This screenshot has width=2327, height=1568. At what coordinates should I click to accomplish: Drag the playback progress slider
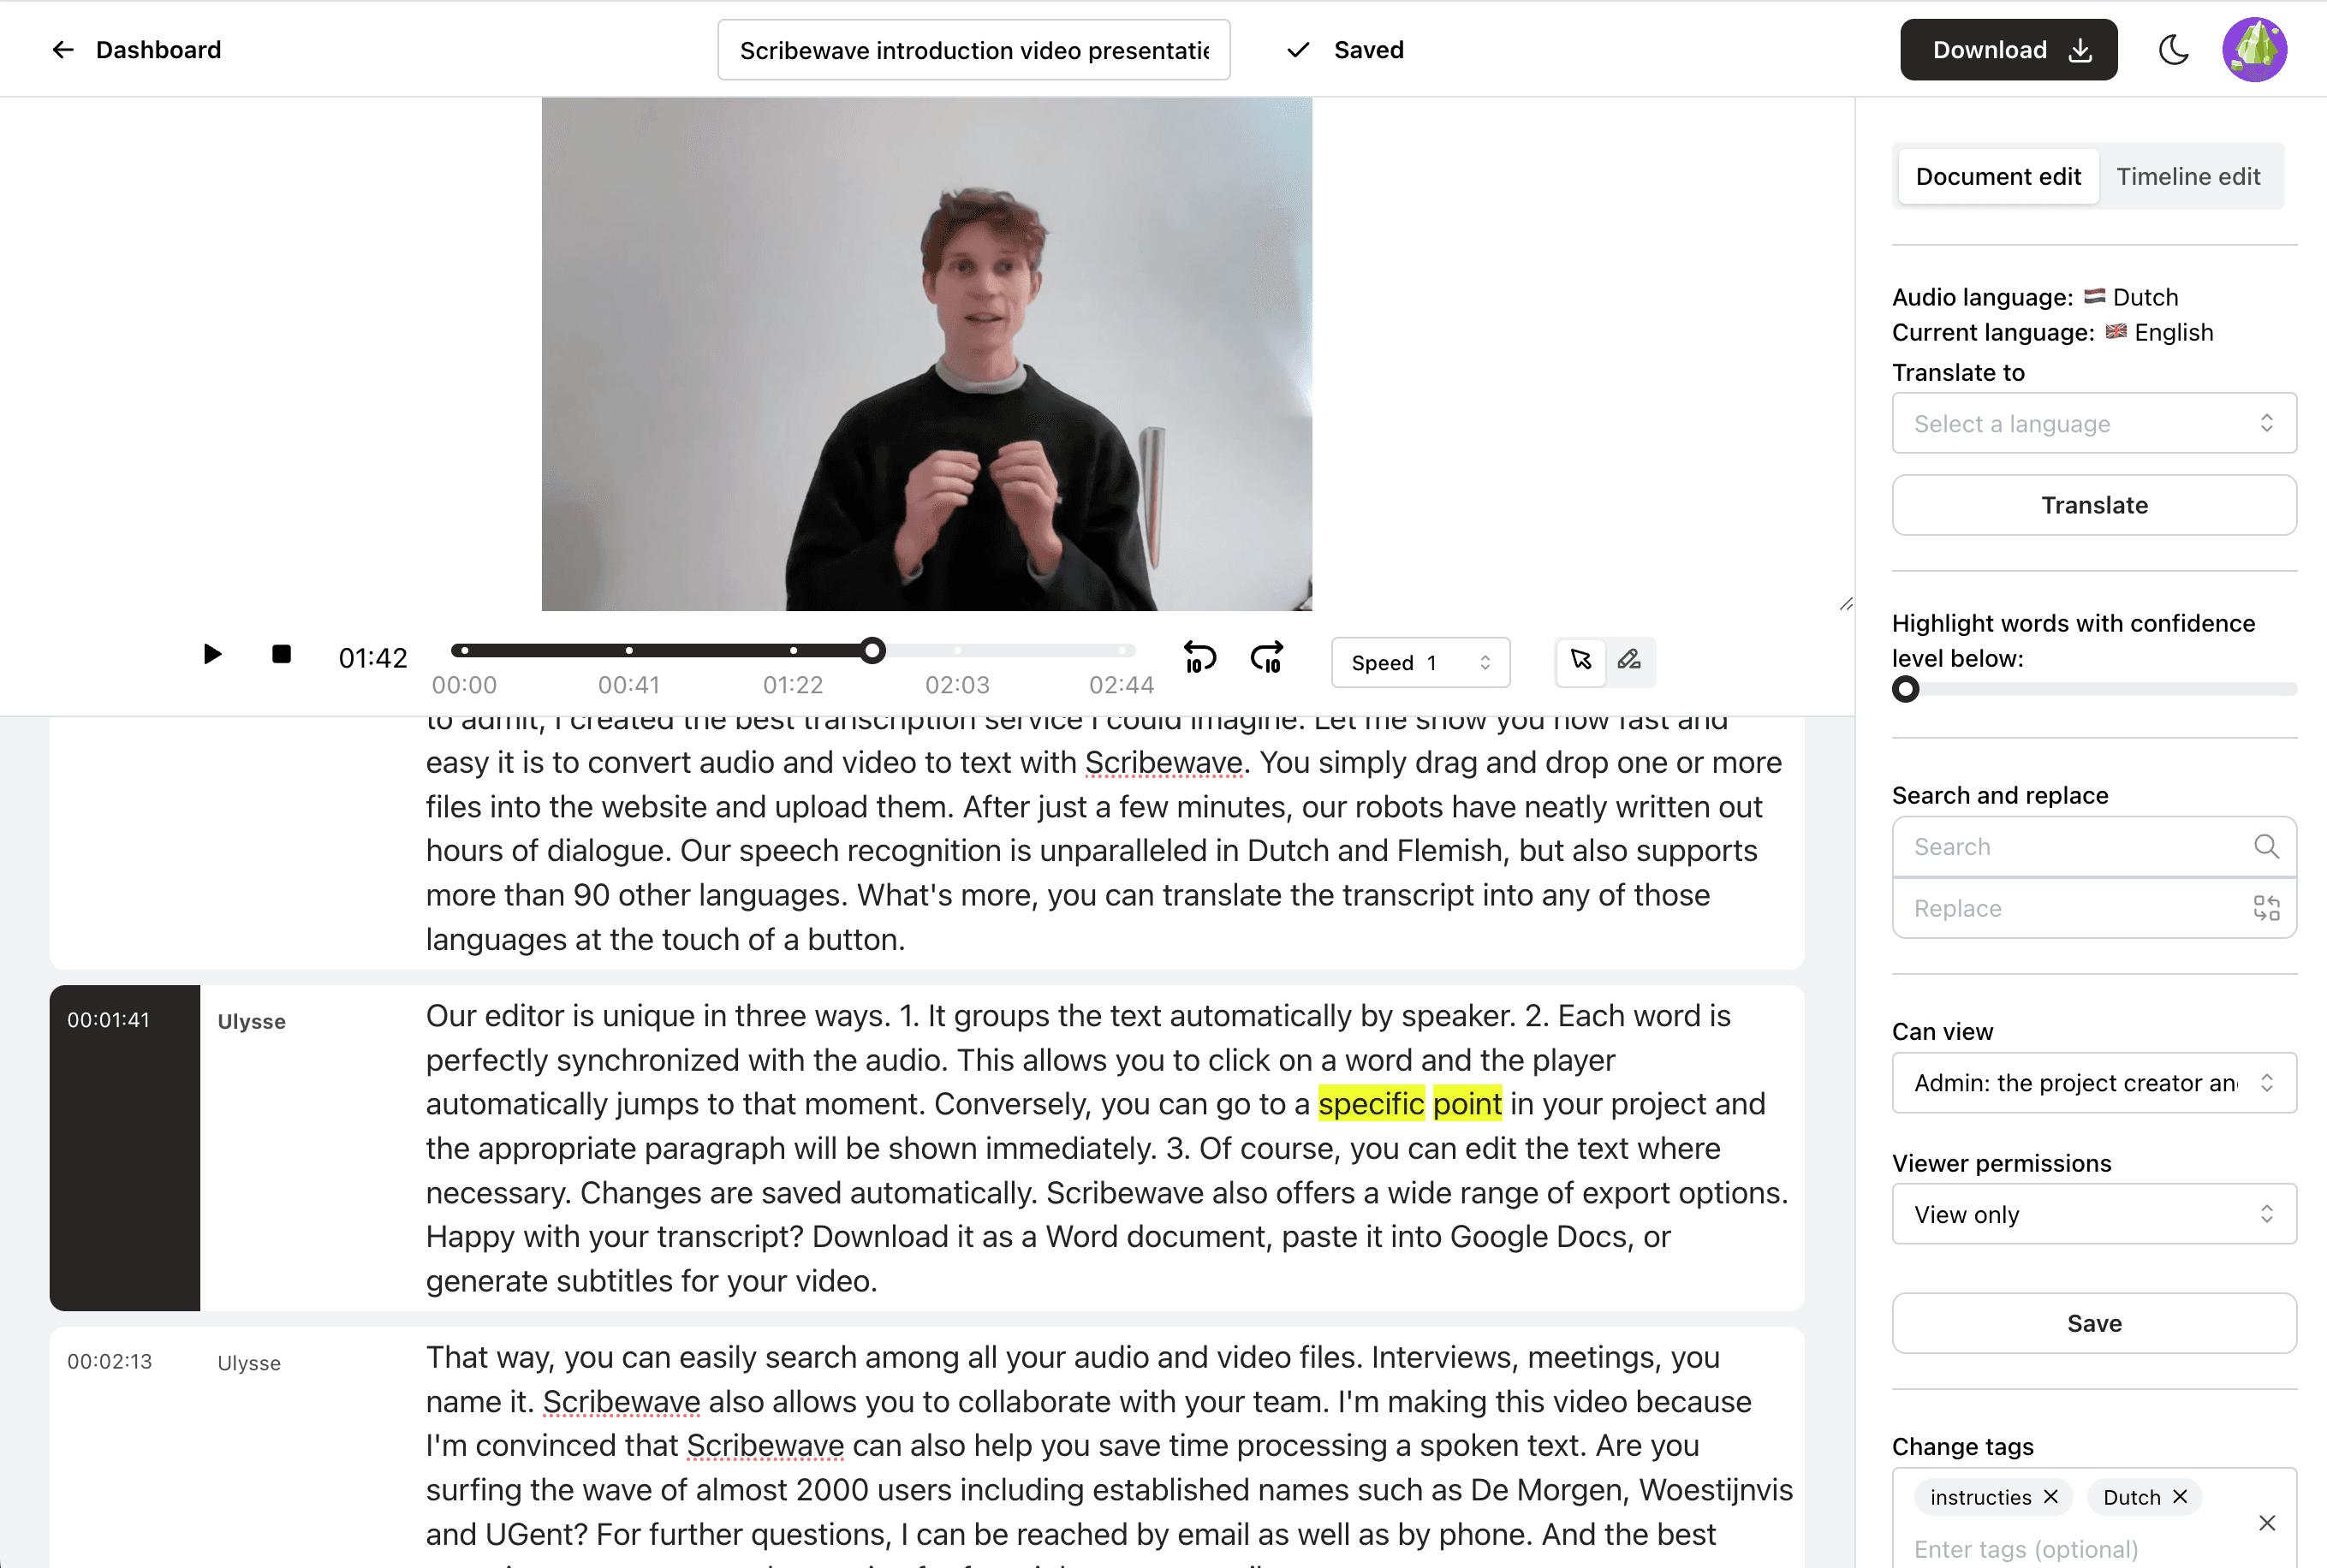pyautogui.click(x=873, y=650)
